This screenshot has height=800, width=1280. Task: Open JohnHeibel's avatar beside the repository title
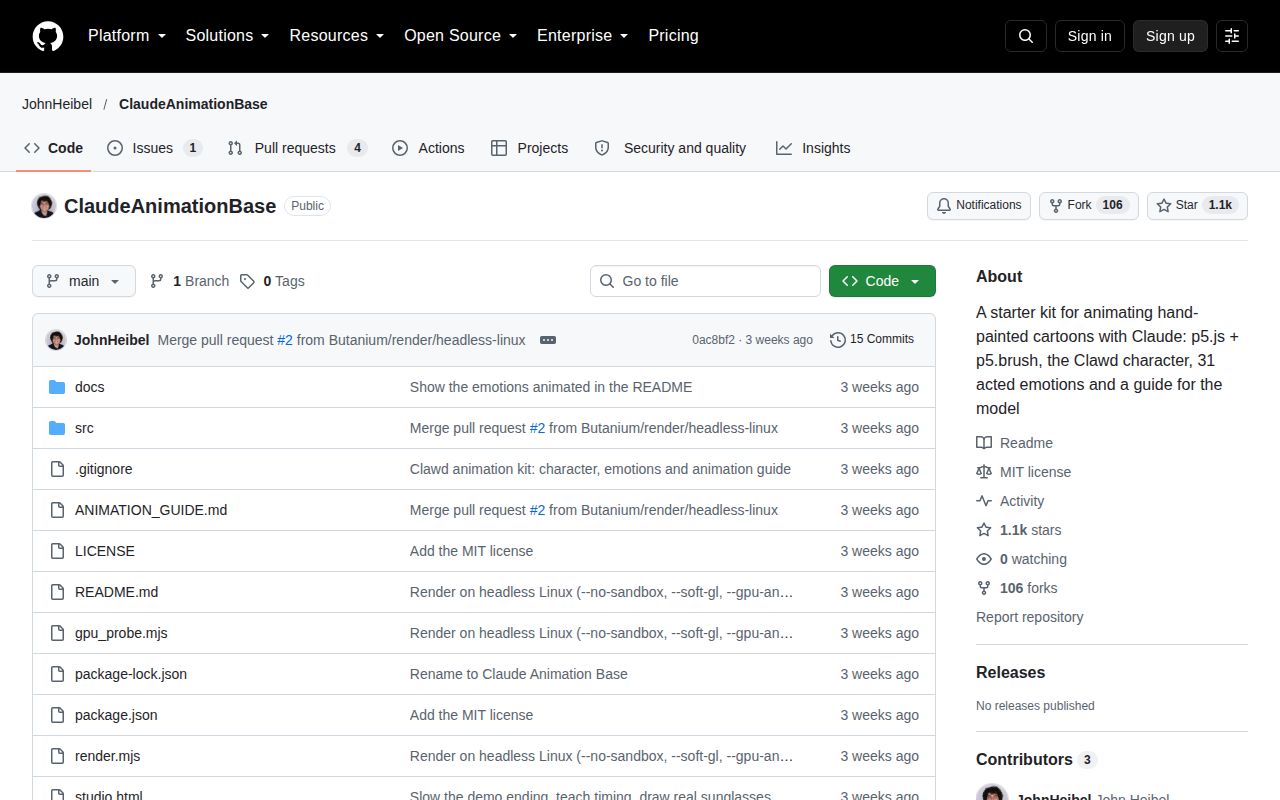coord(44,206)
